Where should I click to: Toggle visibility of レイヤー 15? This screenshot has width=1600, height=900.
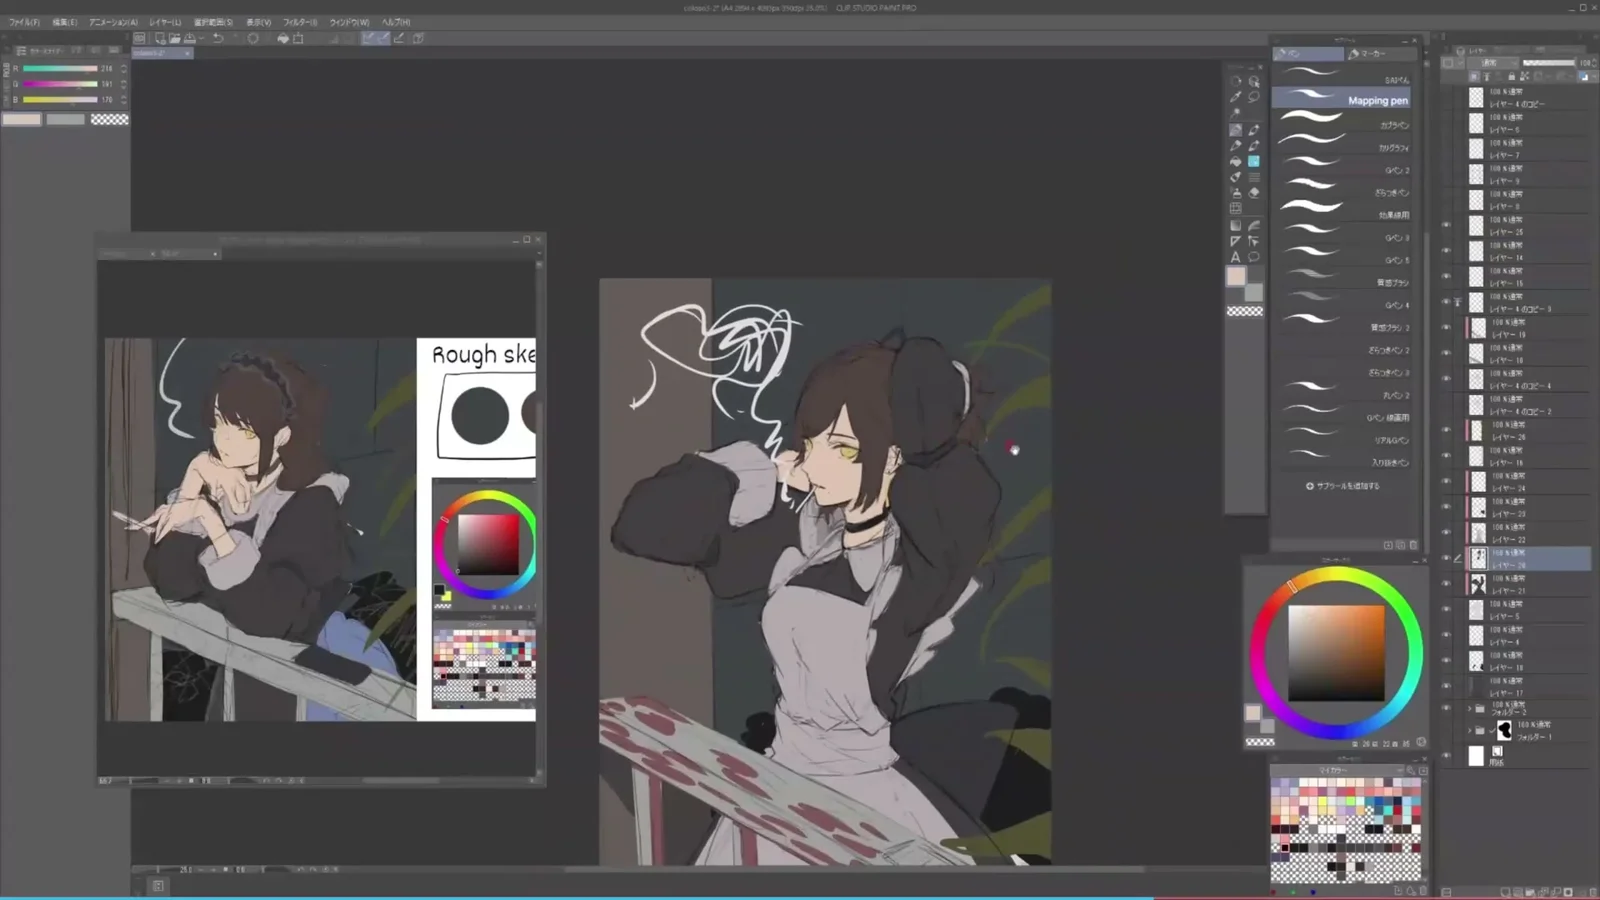[1446, 276]
